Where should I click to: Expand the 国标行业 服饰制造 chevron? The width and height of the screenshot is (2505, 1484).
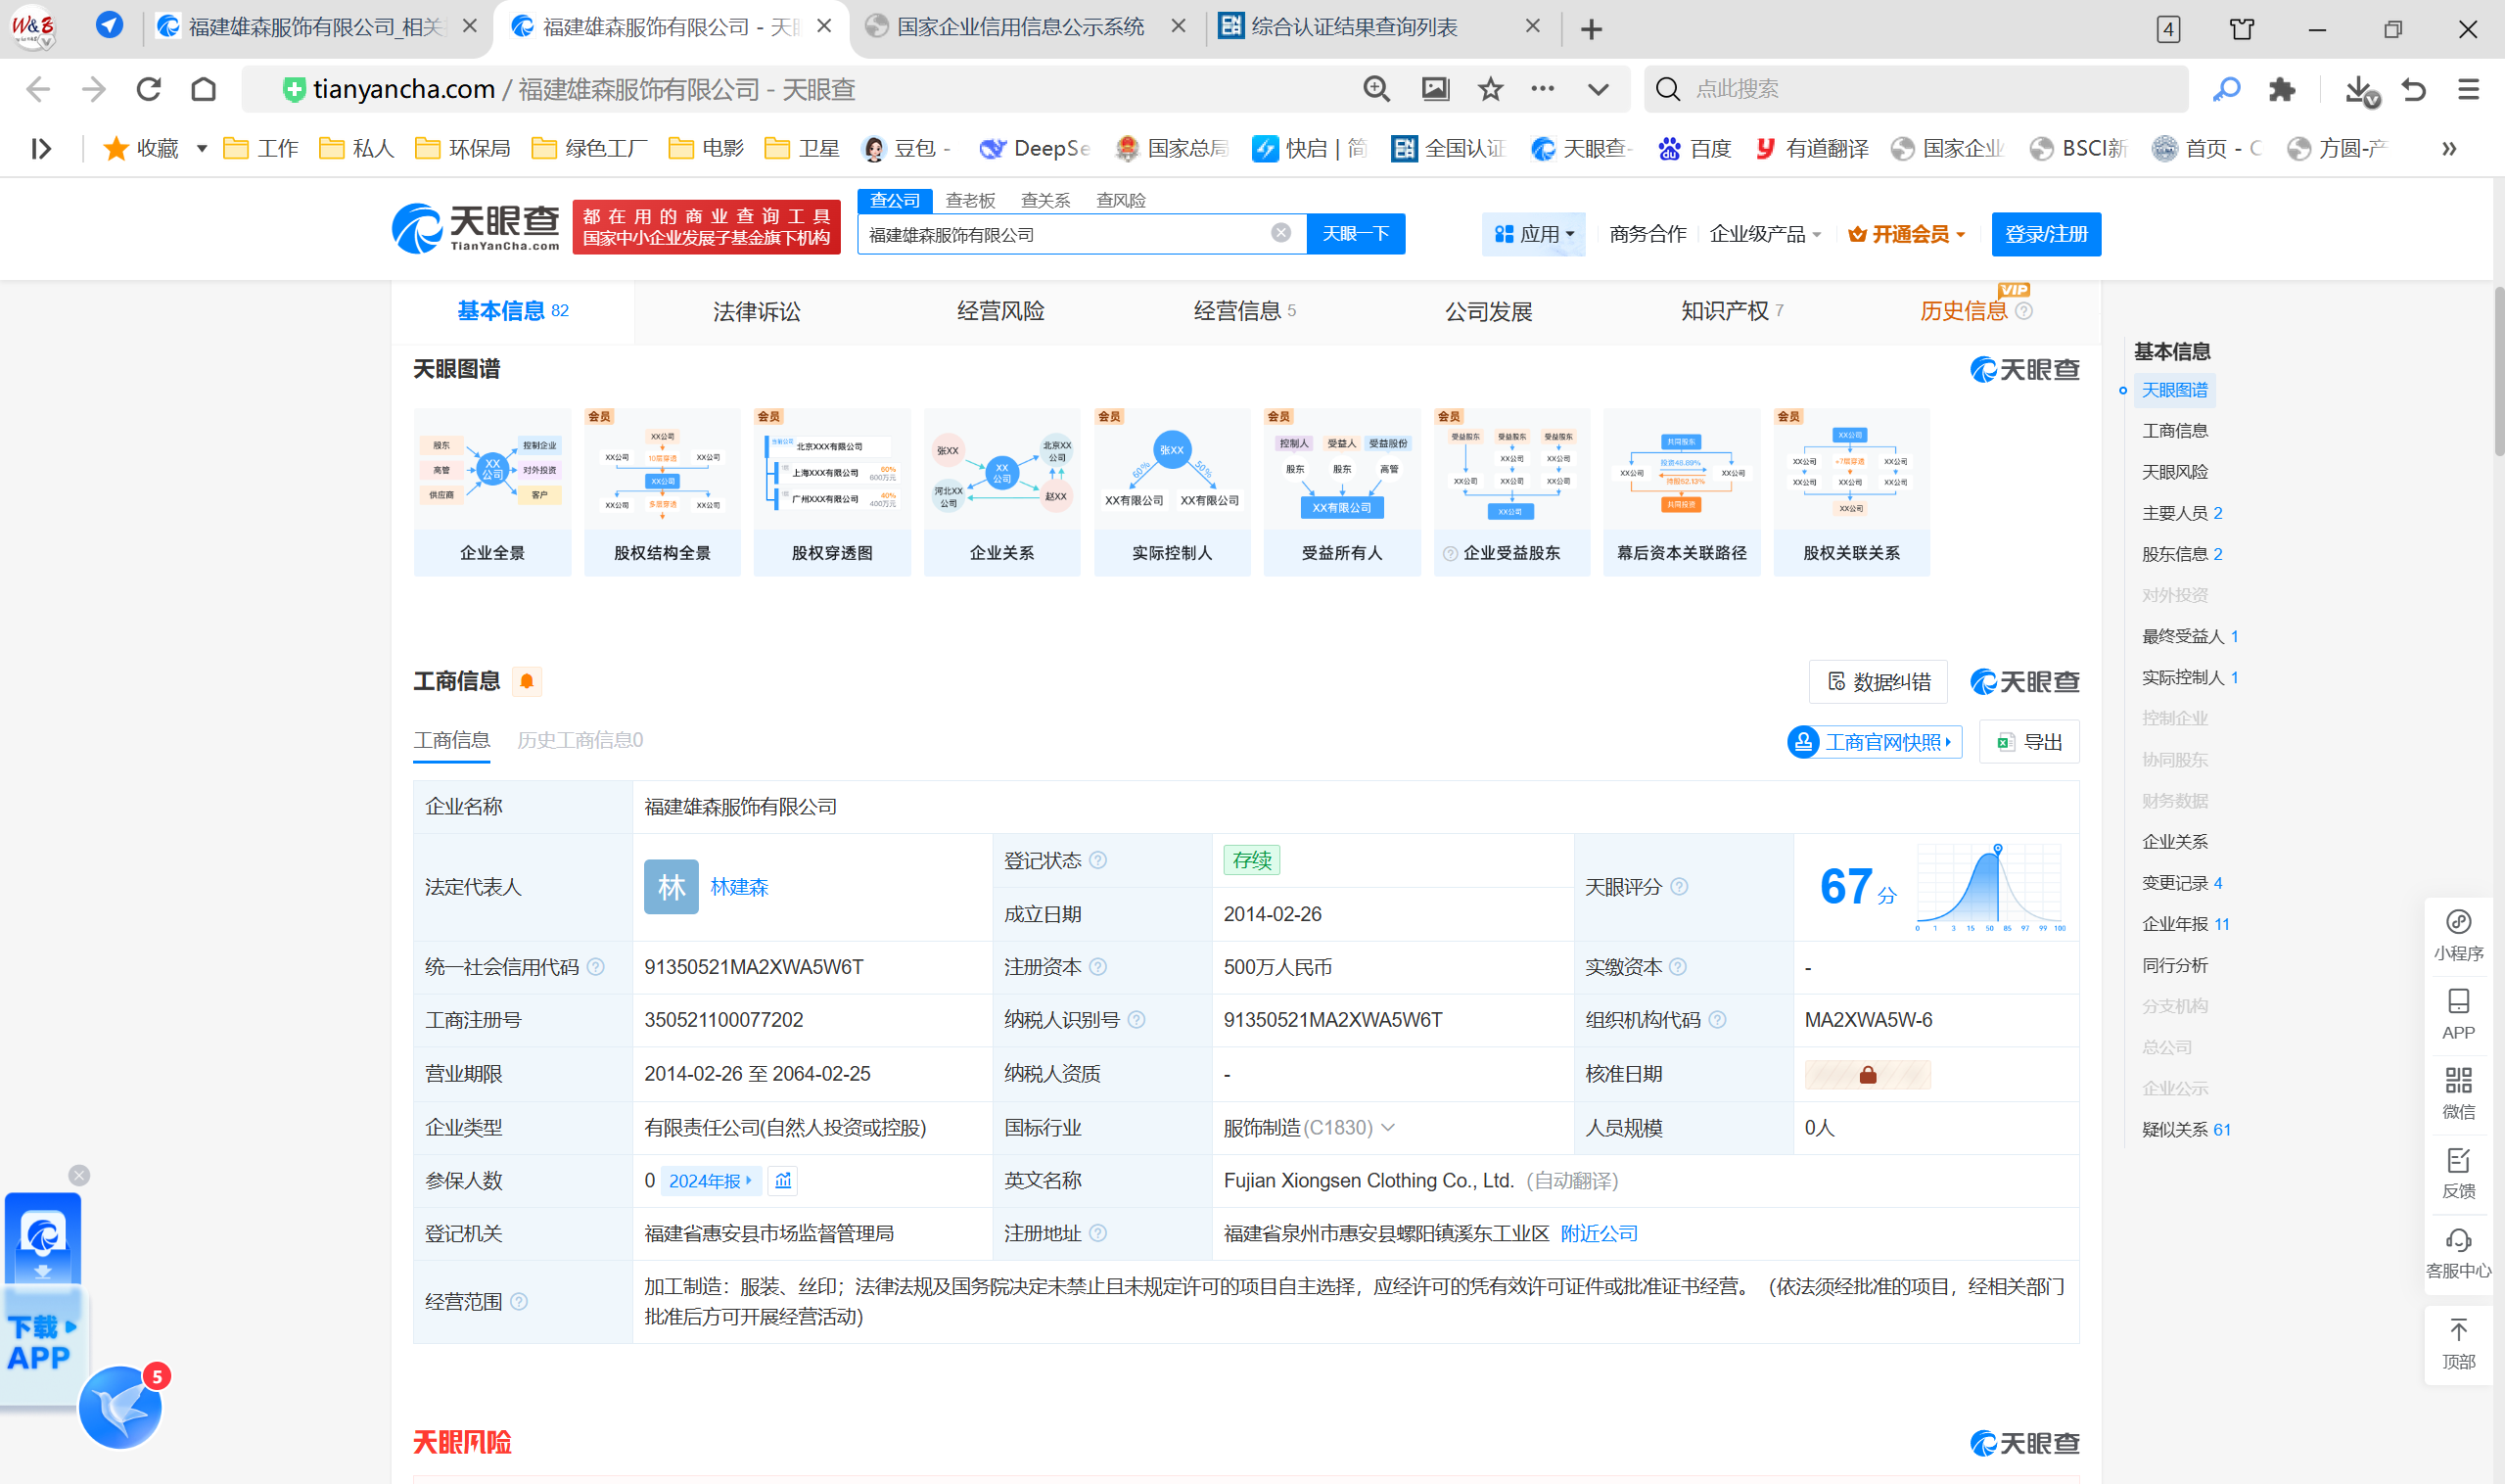click(1388, 1128)
